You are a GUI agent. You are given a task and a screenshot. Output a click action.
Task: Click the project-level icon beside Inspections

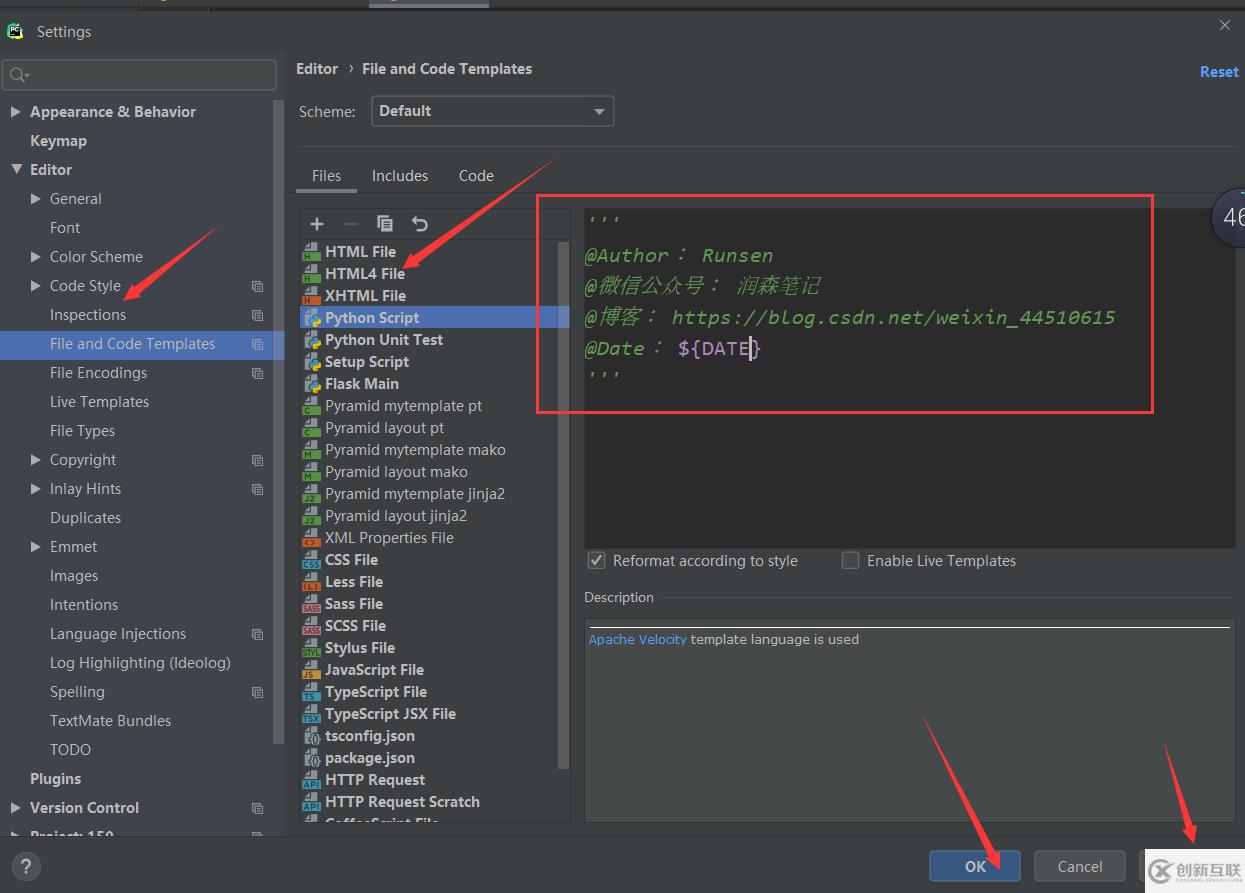tap(257, 315)
